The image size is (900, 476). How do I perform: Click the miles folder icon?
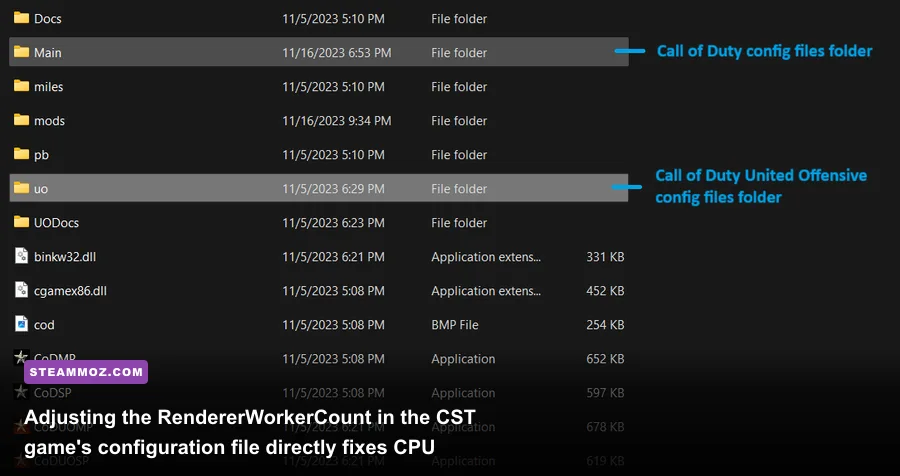pos(21,86)
